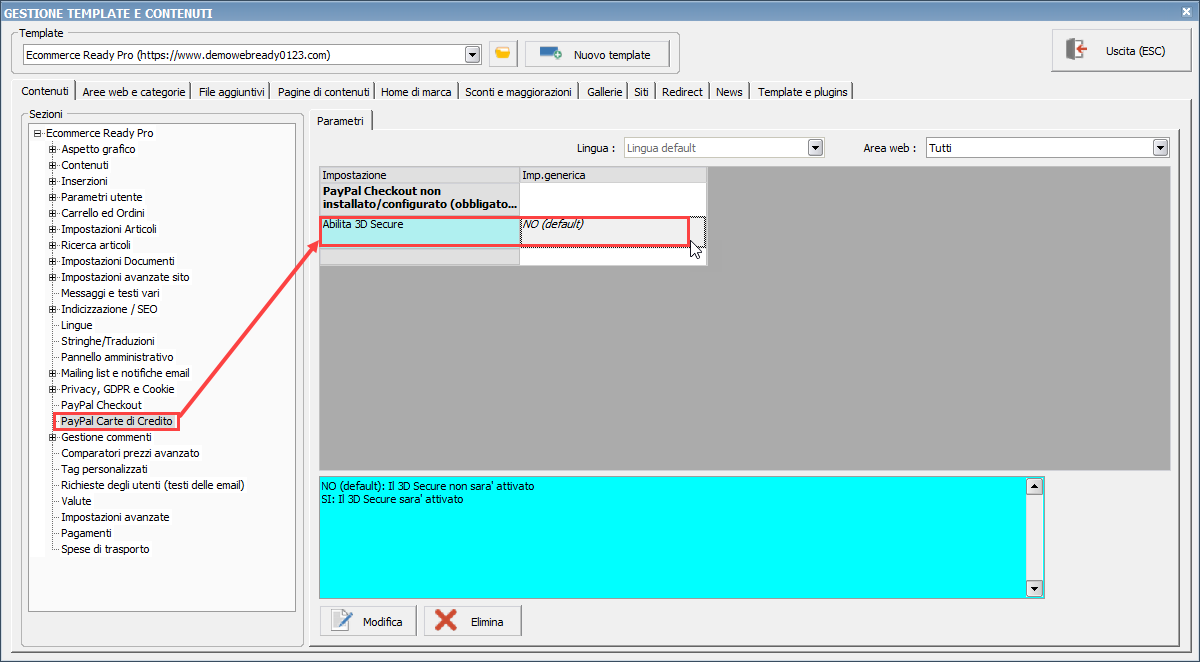Switch to Aree web e categorie tab
The width and height of the screenshot is (1200, 662).
pos(134,92)
